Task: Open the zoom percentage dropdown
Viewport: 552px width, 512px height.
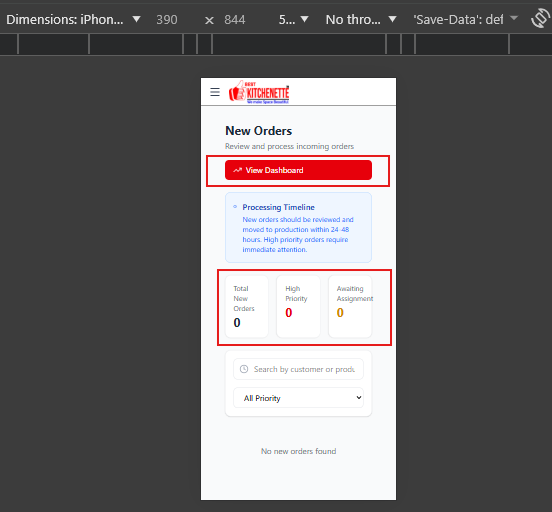Action: (x=294, y=20)
